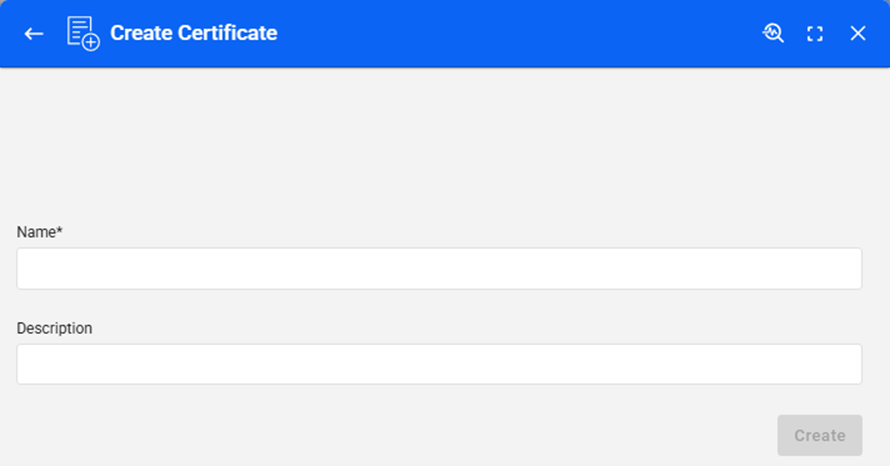
Task: Place cursor in the required Name input
Action: (439, 269)
